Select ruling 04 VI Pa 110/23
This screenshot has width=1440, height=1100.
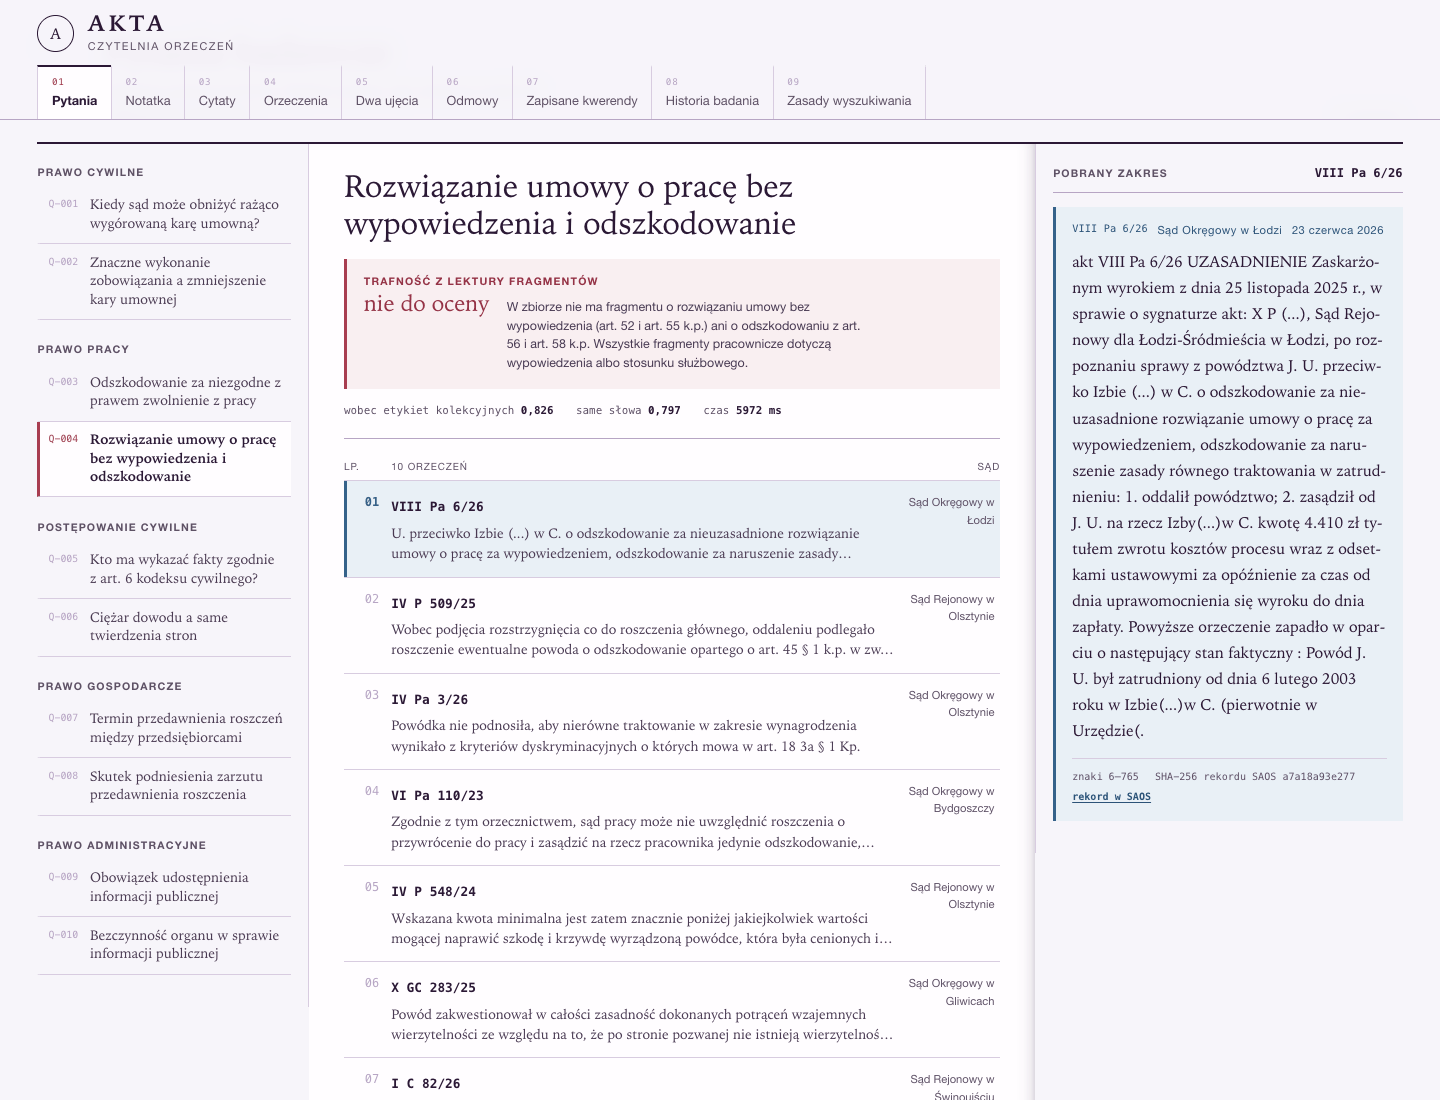672,817
